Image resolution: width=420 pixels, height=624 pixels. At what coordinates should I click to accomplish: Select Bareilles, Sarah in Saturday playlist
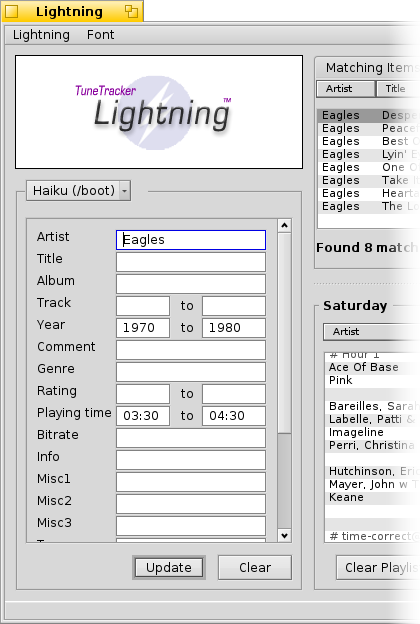[x=372, y=406]
